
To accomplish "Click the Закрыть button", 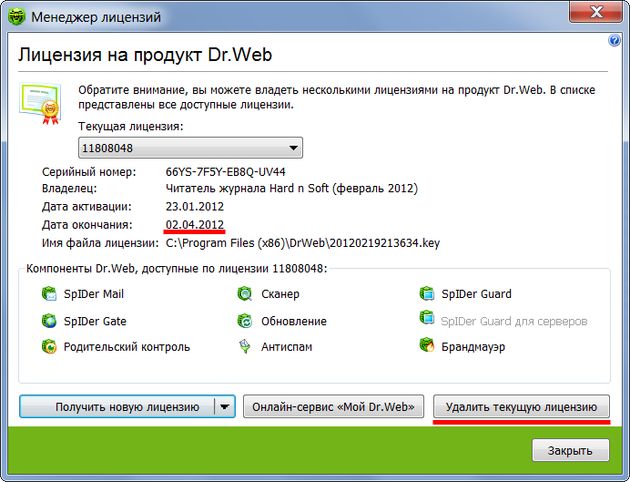I will 571,450.
